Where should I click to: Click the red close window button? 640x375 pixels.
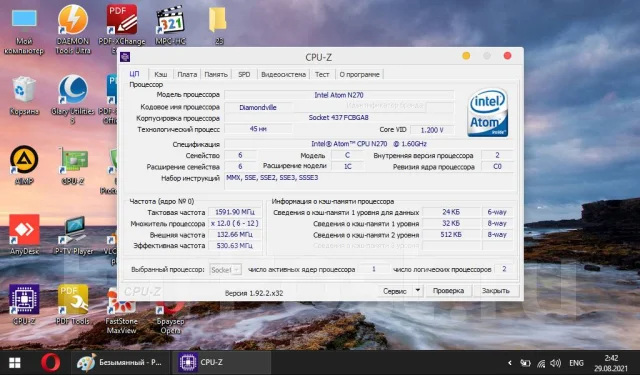click(507, 56)
